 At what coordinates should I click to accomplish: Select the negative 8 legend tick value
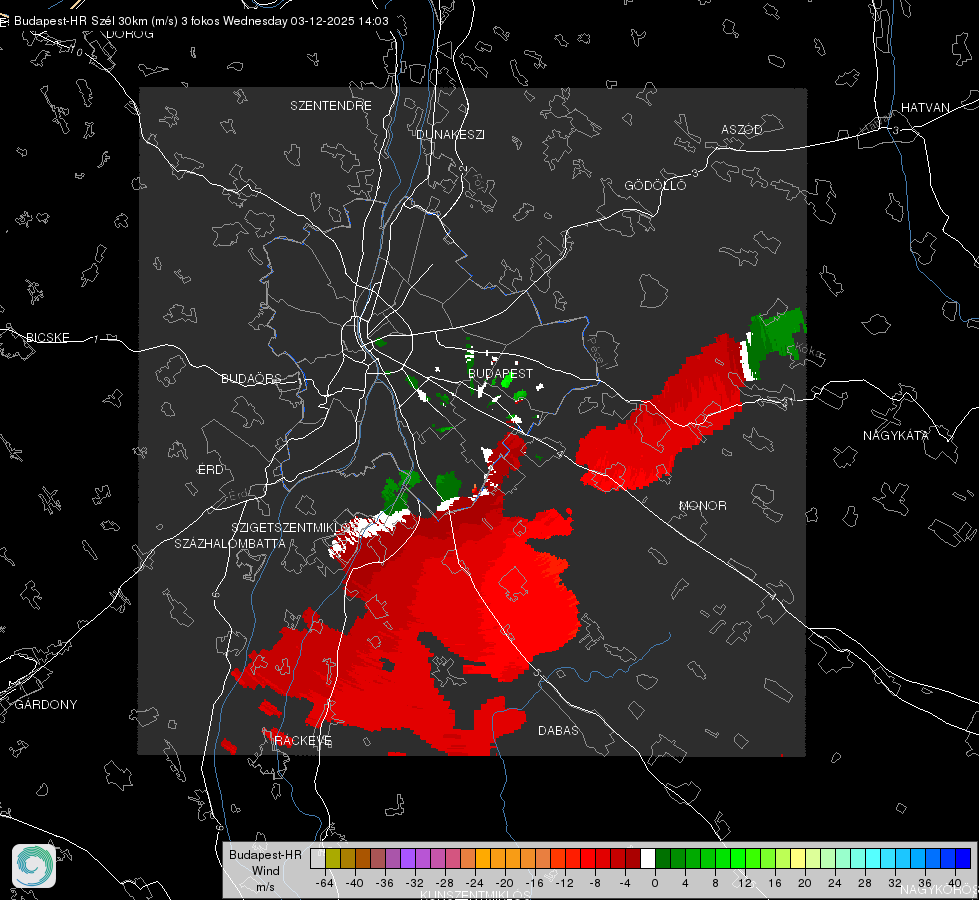[595, 883]
